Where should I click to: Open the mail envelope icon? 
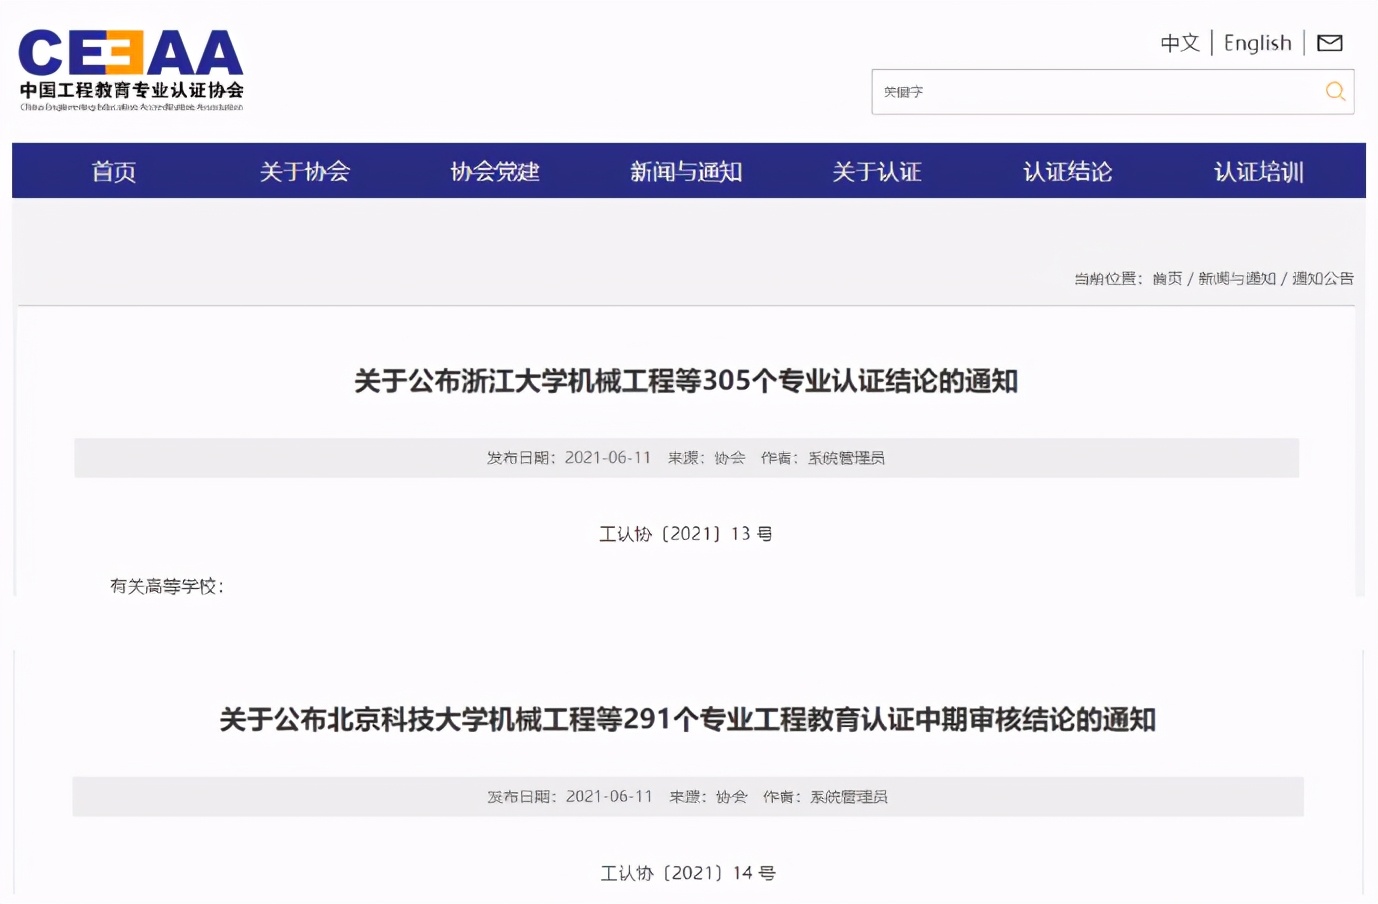coord(1330,43)
